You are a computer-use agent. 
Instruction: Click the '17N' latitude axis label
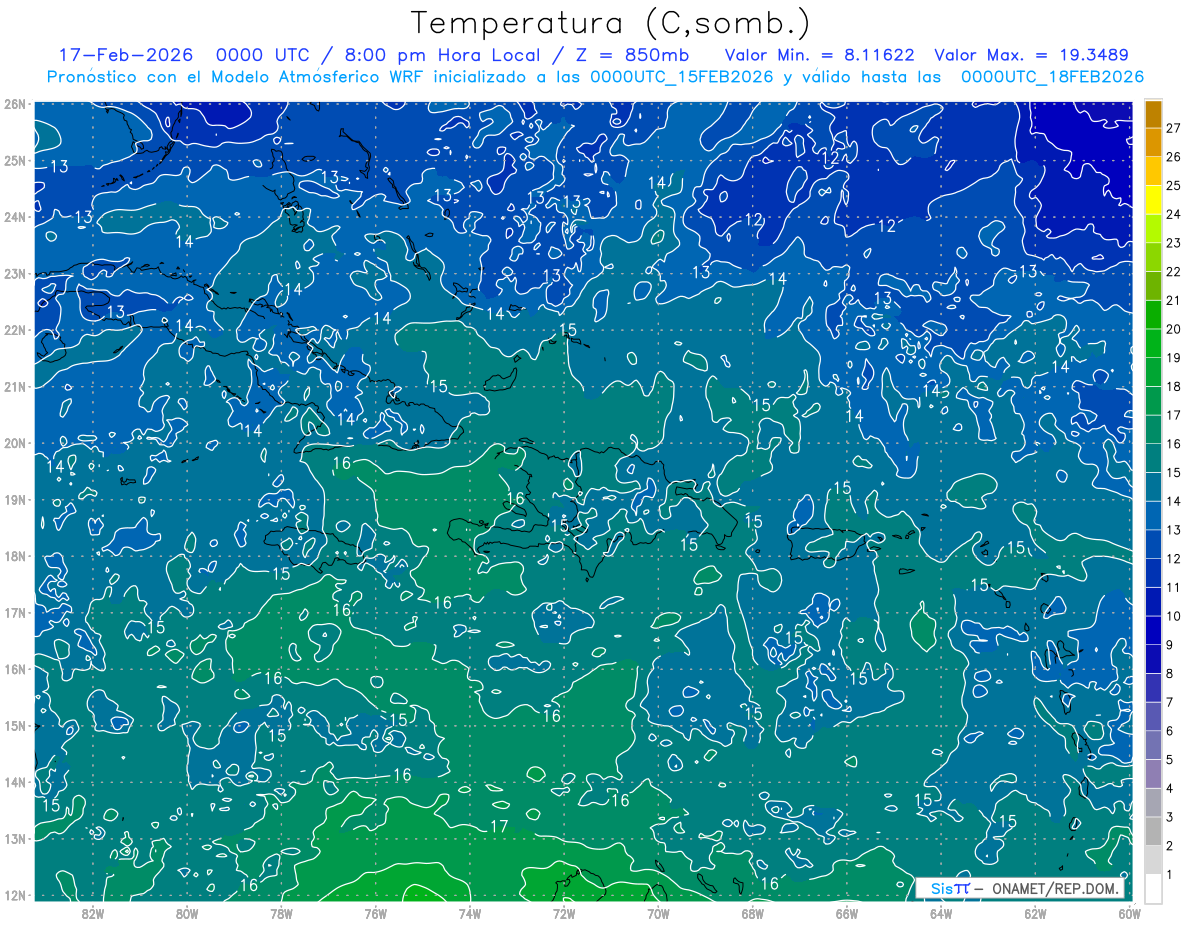[x=14, y=612]
